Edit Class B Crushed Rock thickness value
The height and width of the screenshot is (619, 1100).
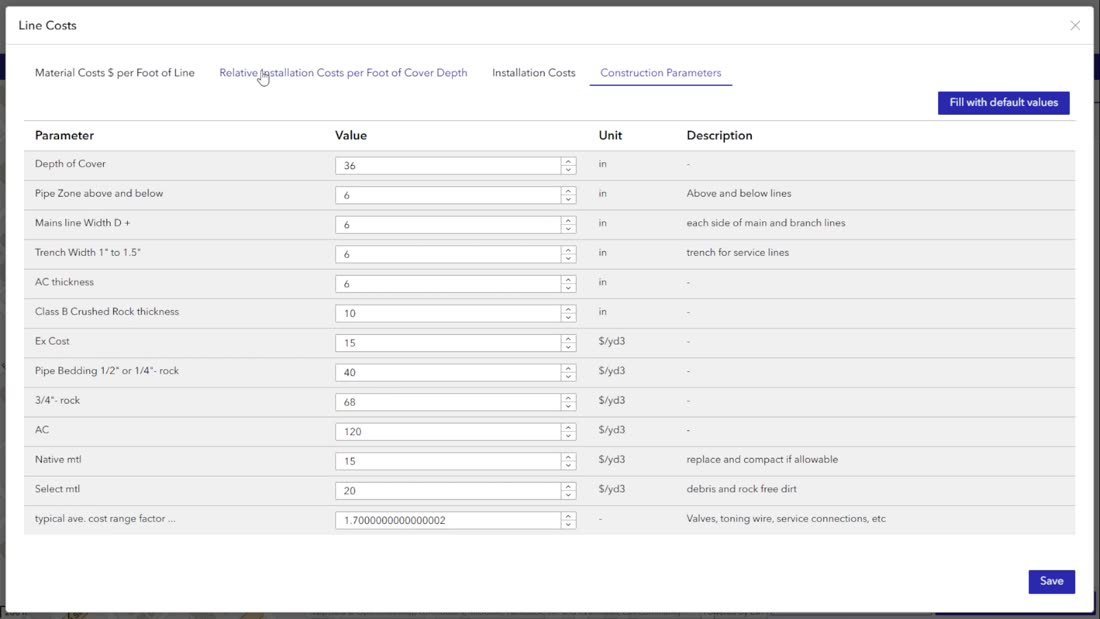448,313
